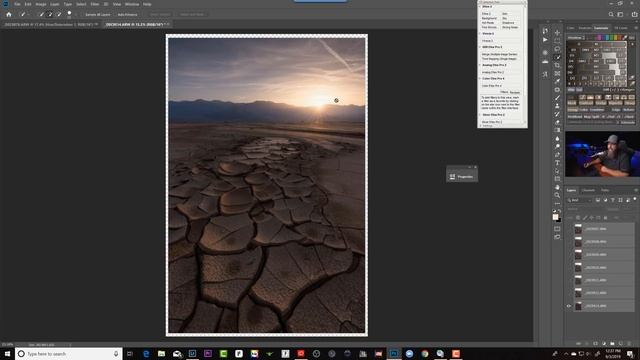
Task: Collapse Analog Efex Pro 2 section
Action: coord(480,65)
